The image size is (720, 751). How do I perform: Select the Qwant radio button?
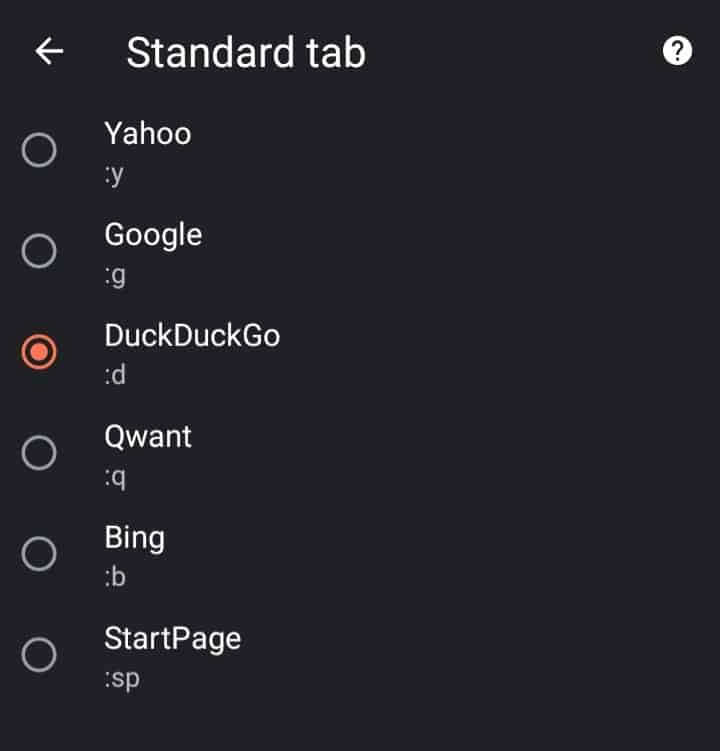pyautogui.click(x=39, y=453)
